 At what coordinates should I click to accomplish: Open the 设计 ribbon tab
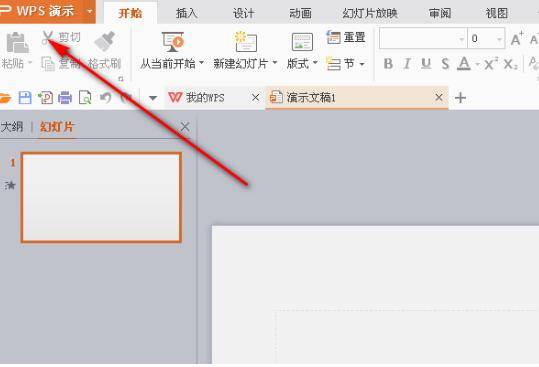click(243, 13)
